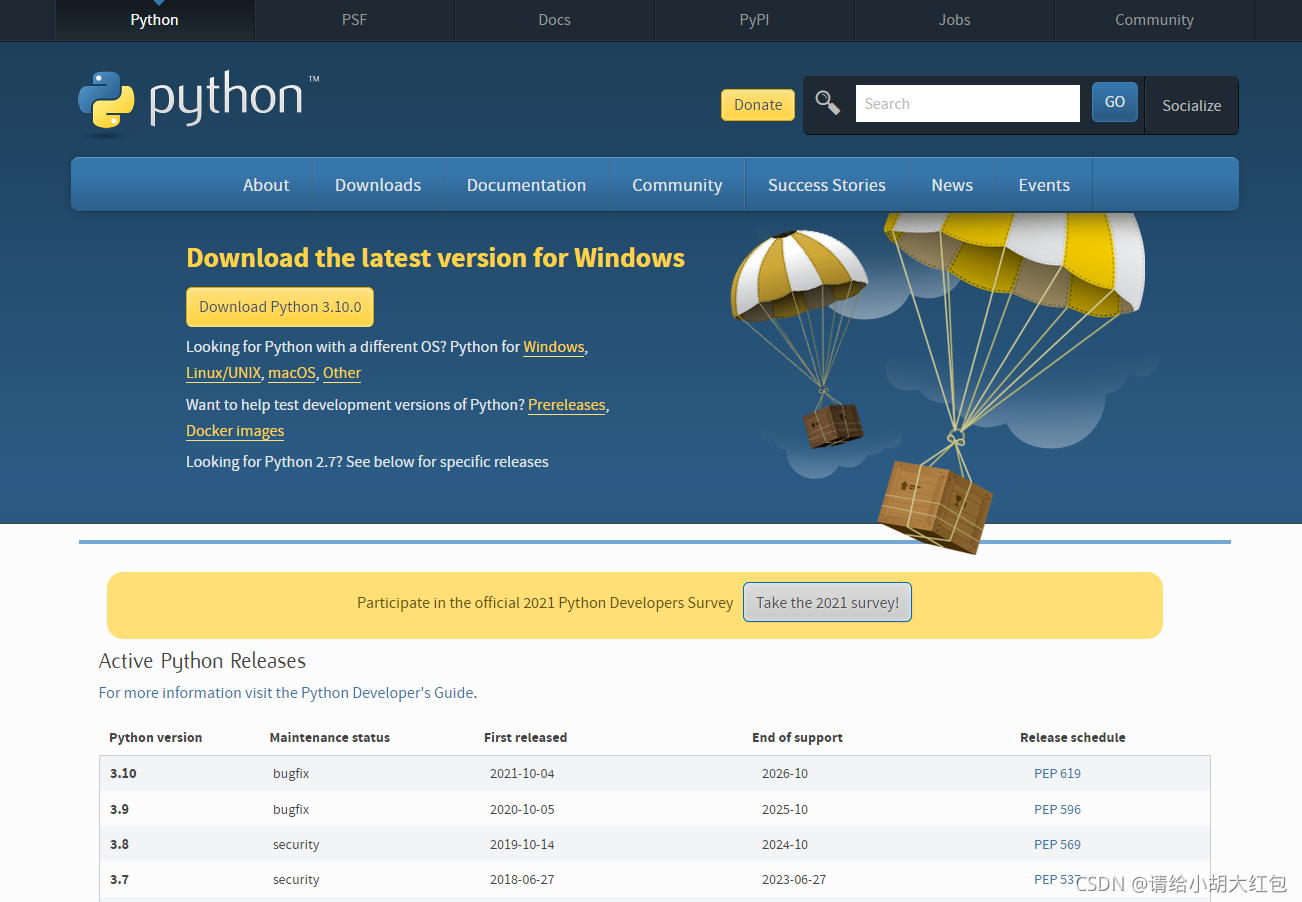Click the 3.8 Python version cell
1302x902 pixels.
119,844
